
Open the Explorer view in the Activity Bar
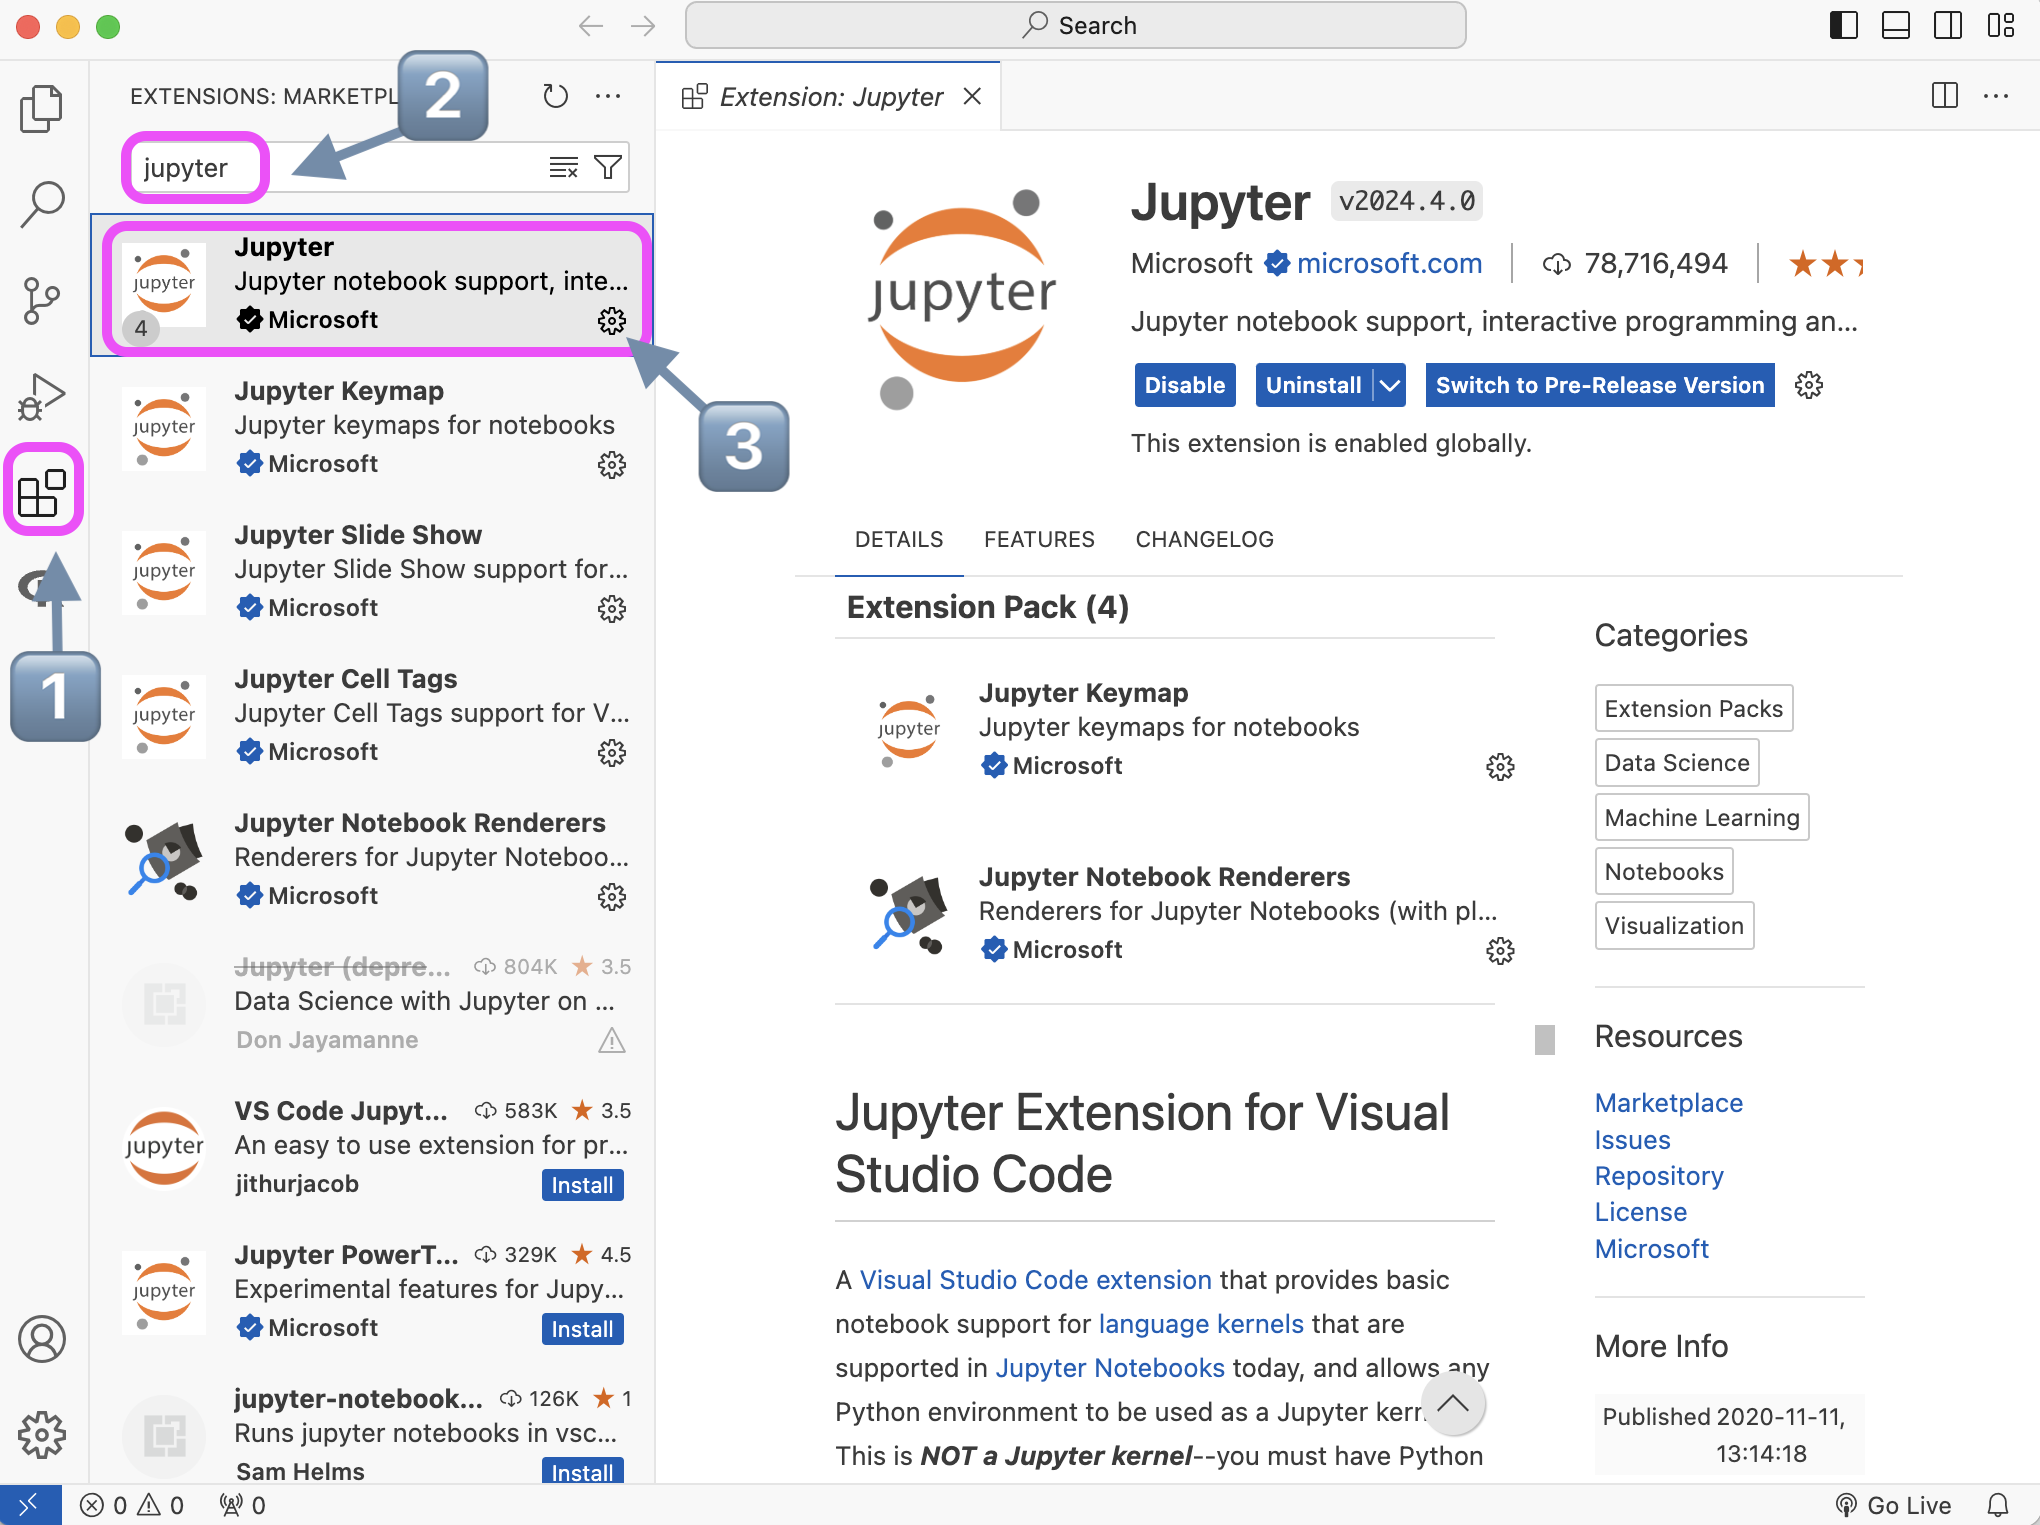tap(42, 107)
